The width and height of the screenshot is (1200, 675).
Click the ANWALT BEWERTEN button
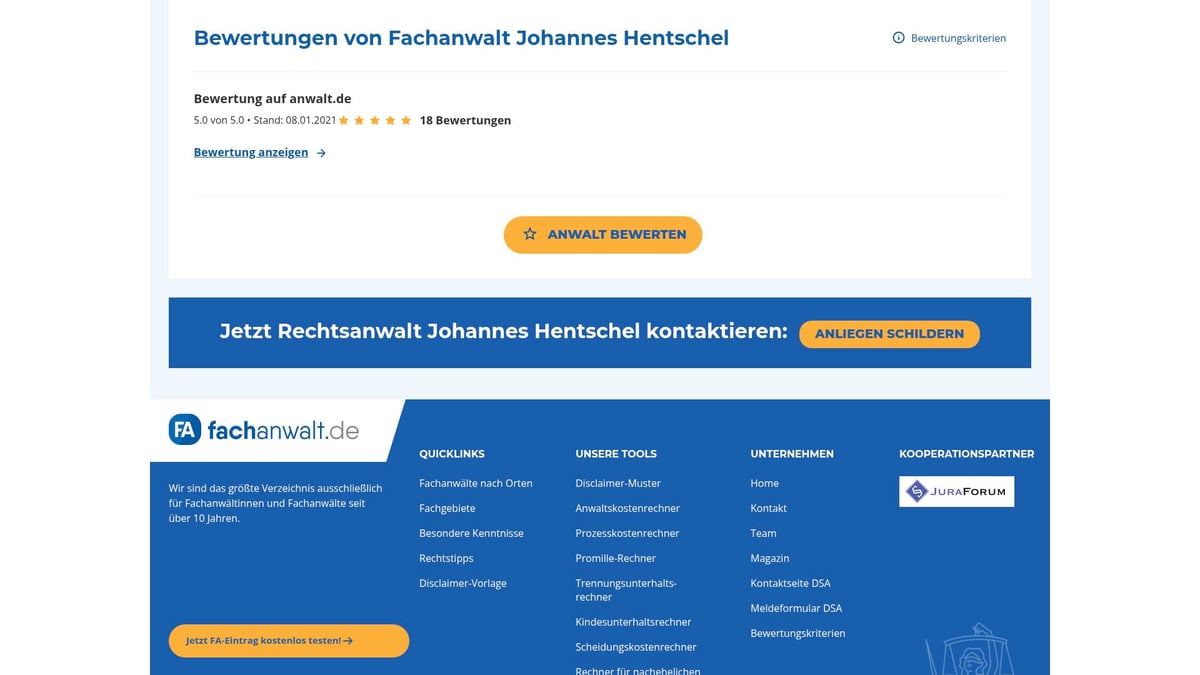tap(602, 234)
